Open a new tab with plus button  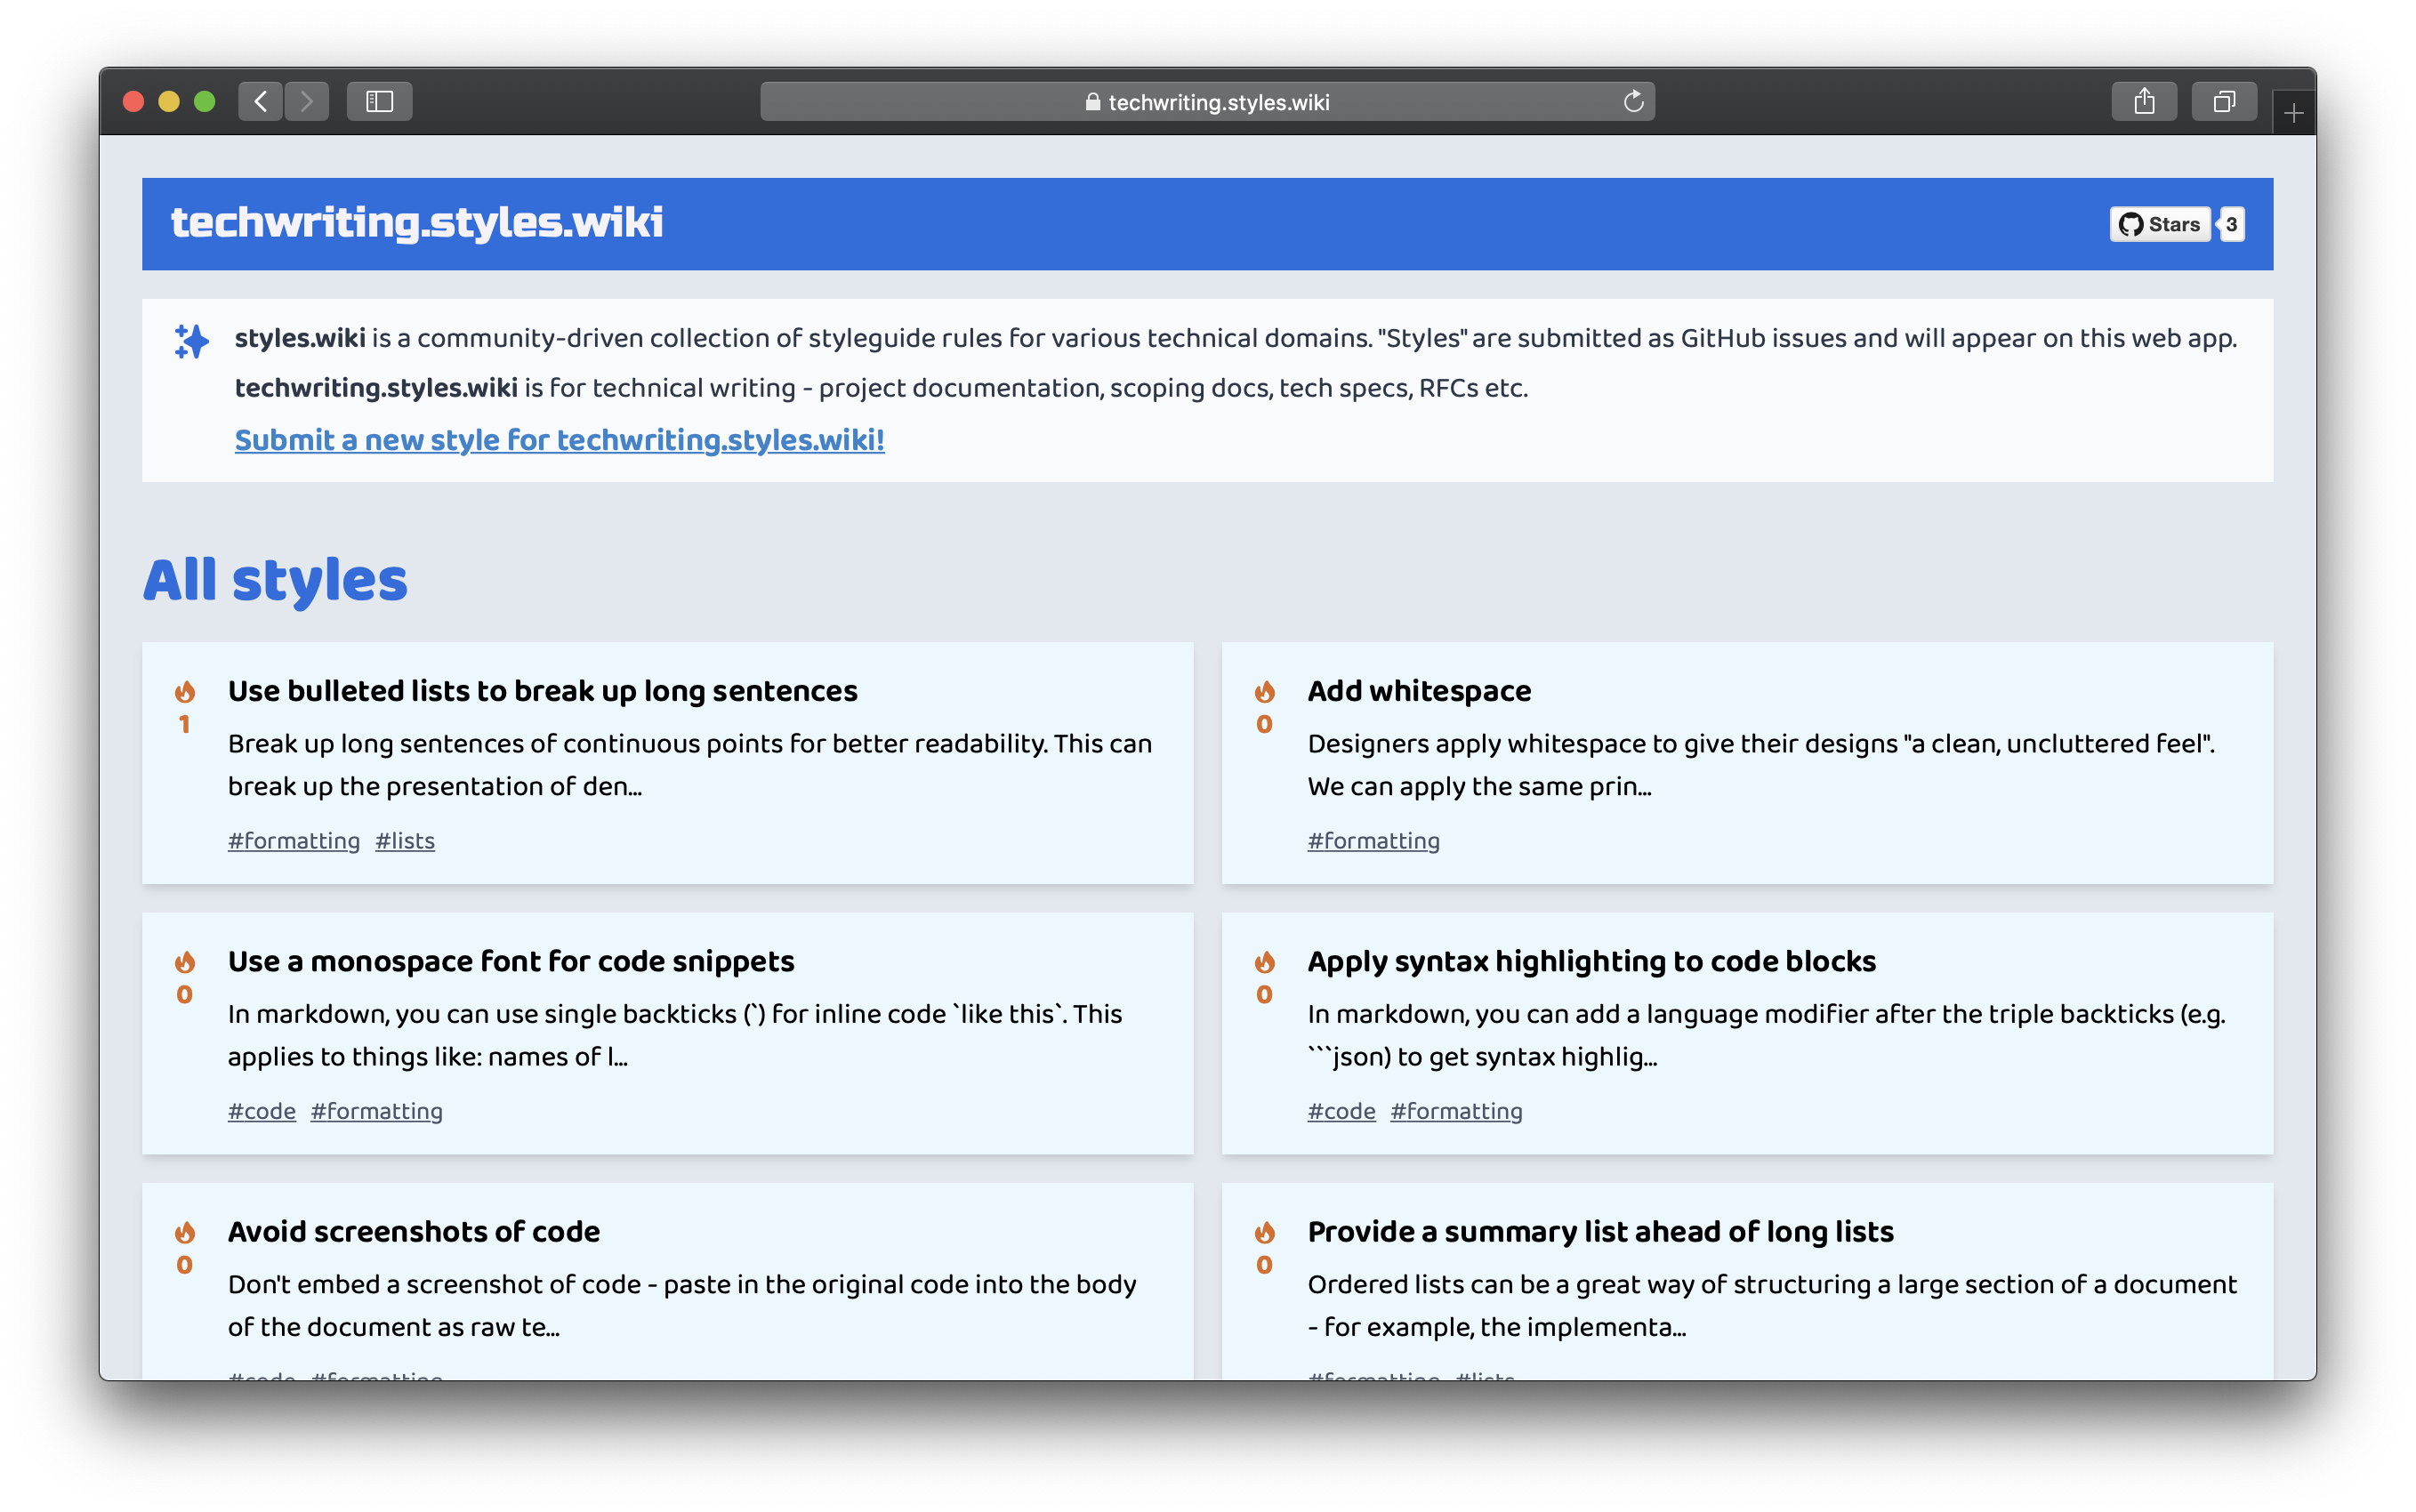pos(2293,114)
